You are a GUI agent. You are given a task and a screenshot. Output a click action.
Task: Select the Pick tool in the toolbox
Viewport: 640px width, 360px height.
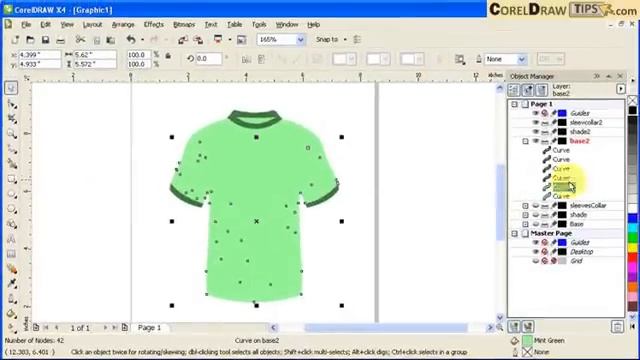[x=11, y=88]
